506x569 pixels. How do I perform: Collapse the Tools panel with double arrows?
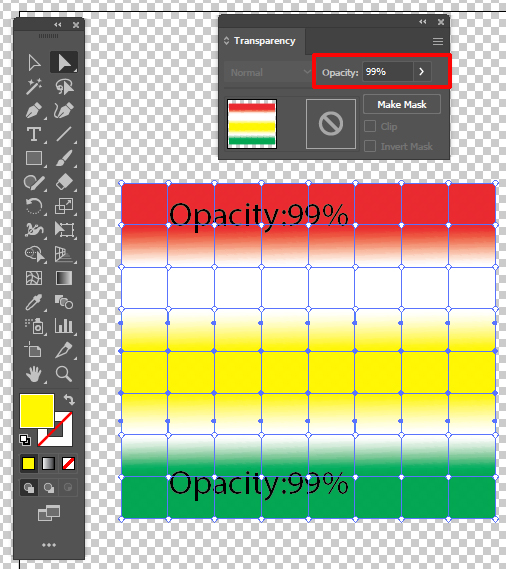[x=58, y=25]
